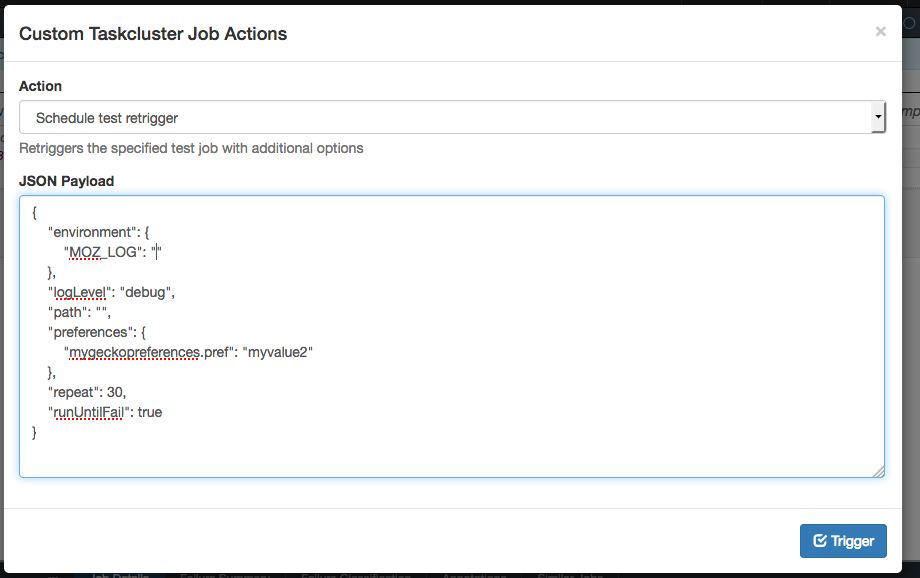
Task: Place cursor at the repeat value 30
Action: 115,392
